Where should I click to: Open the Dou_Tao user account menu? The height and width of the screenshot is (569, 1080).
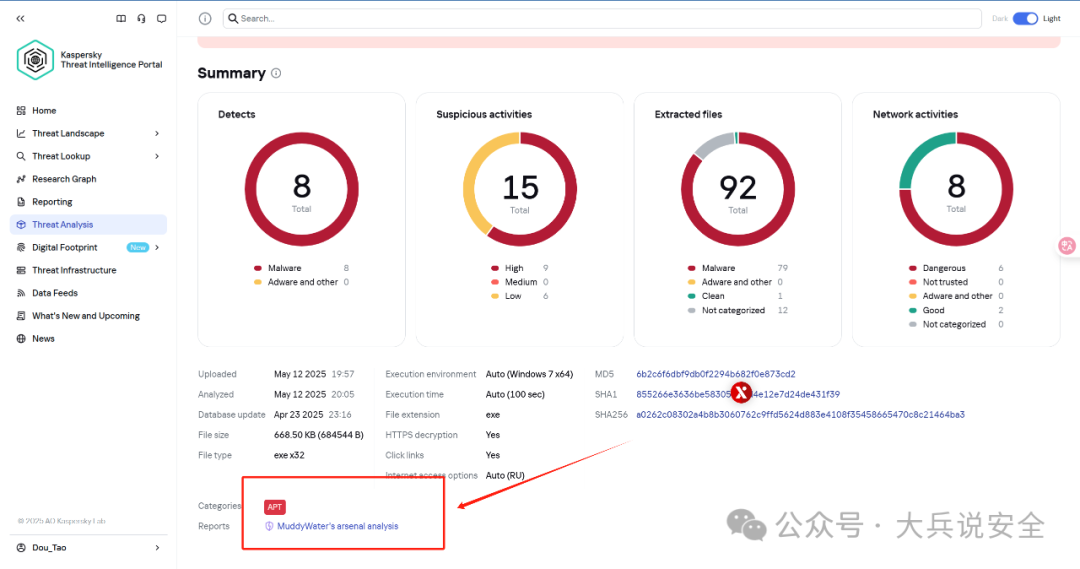(x=88, y=547)
